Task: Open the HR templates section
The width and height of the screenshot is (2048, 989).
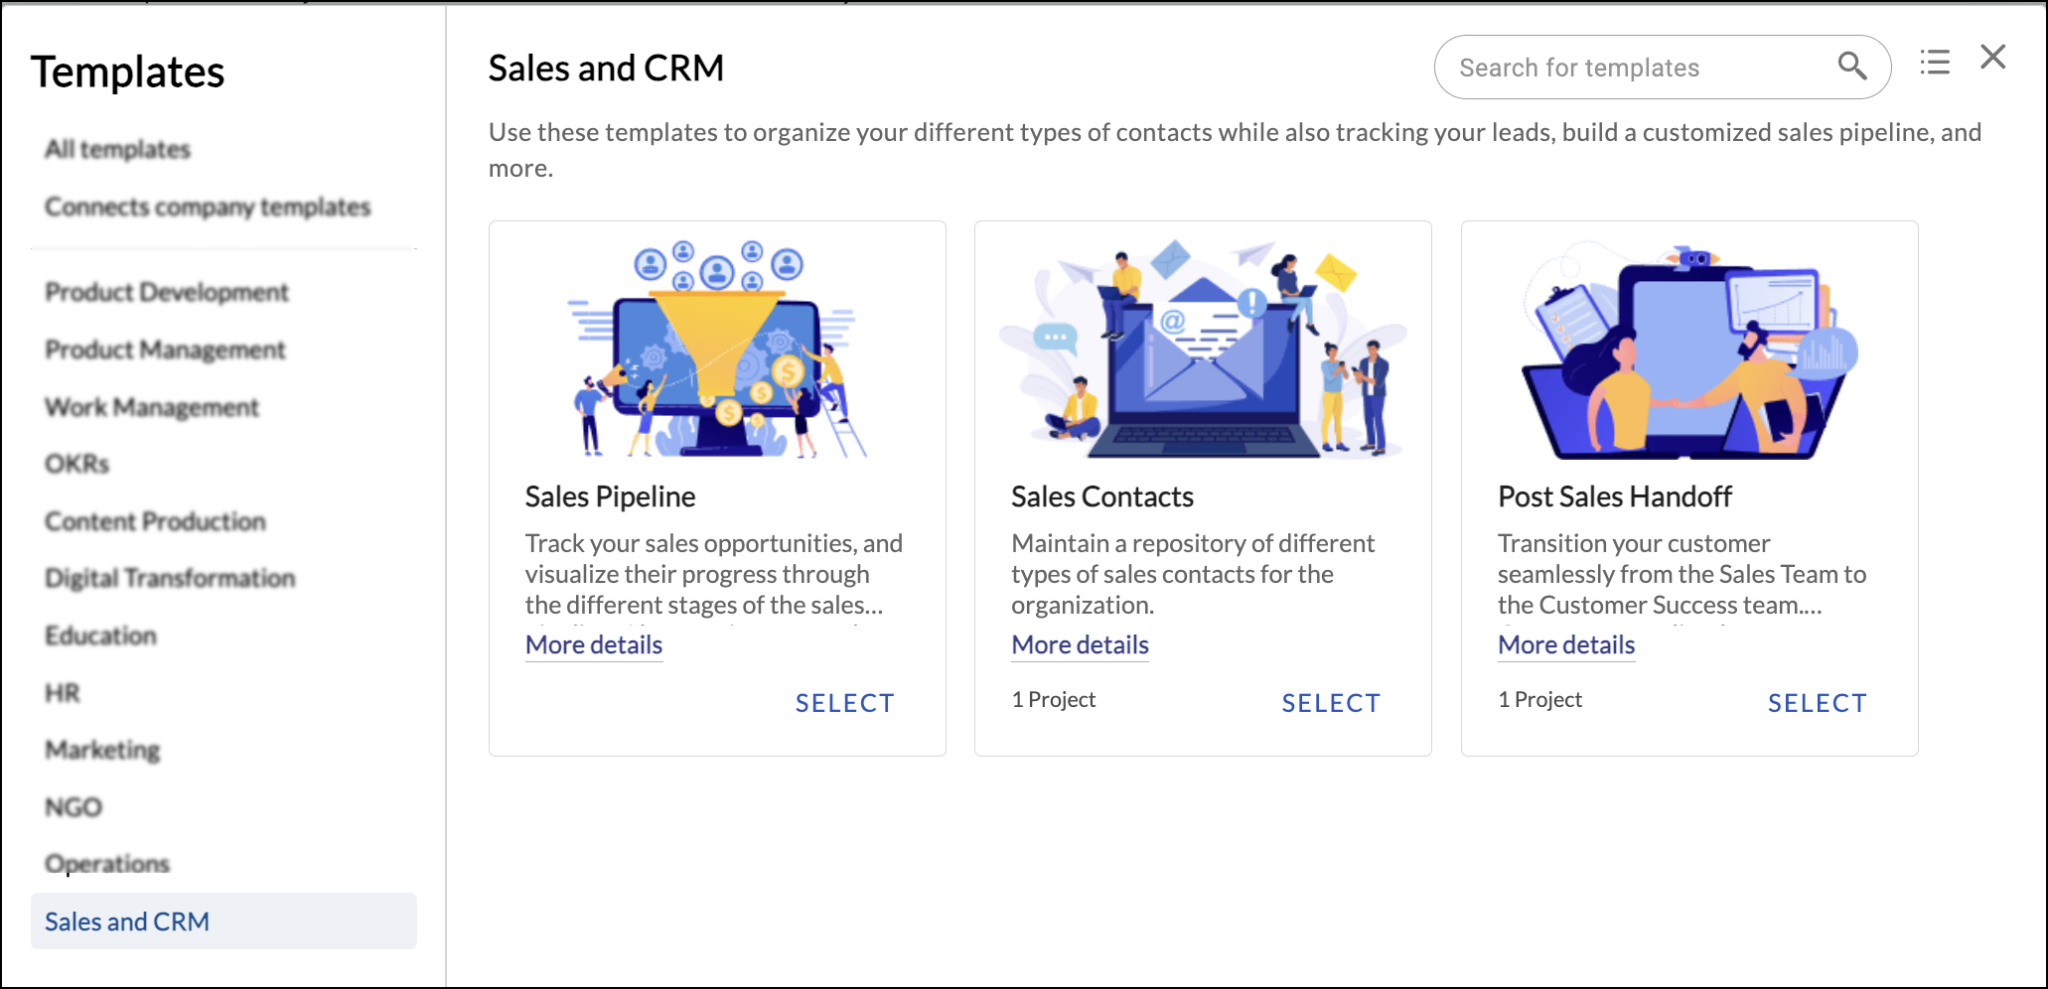Action: (62, 692)
